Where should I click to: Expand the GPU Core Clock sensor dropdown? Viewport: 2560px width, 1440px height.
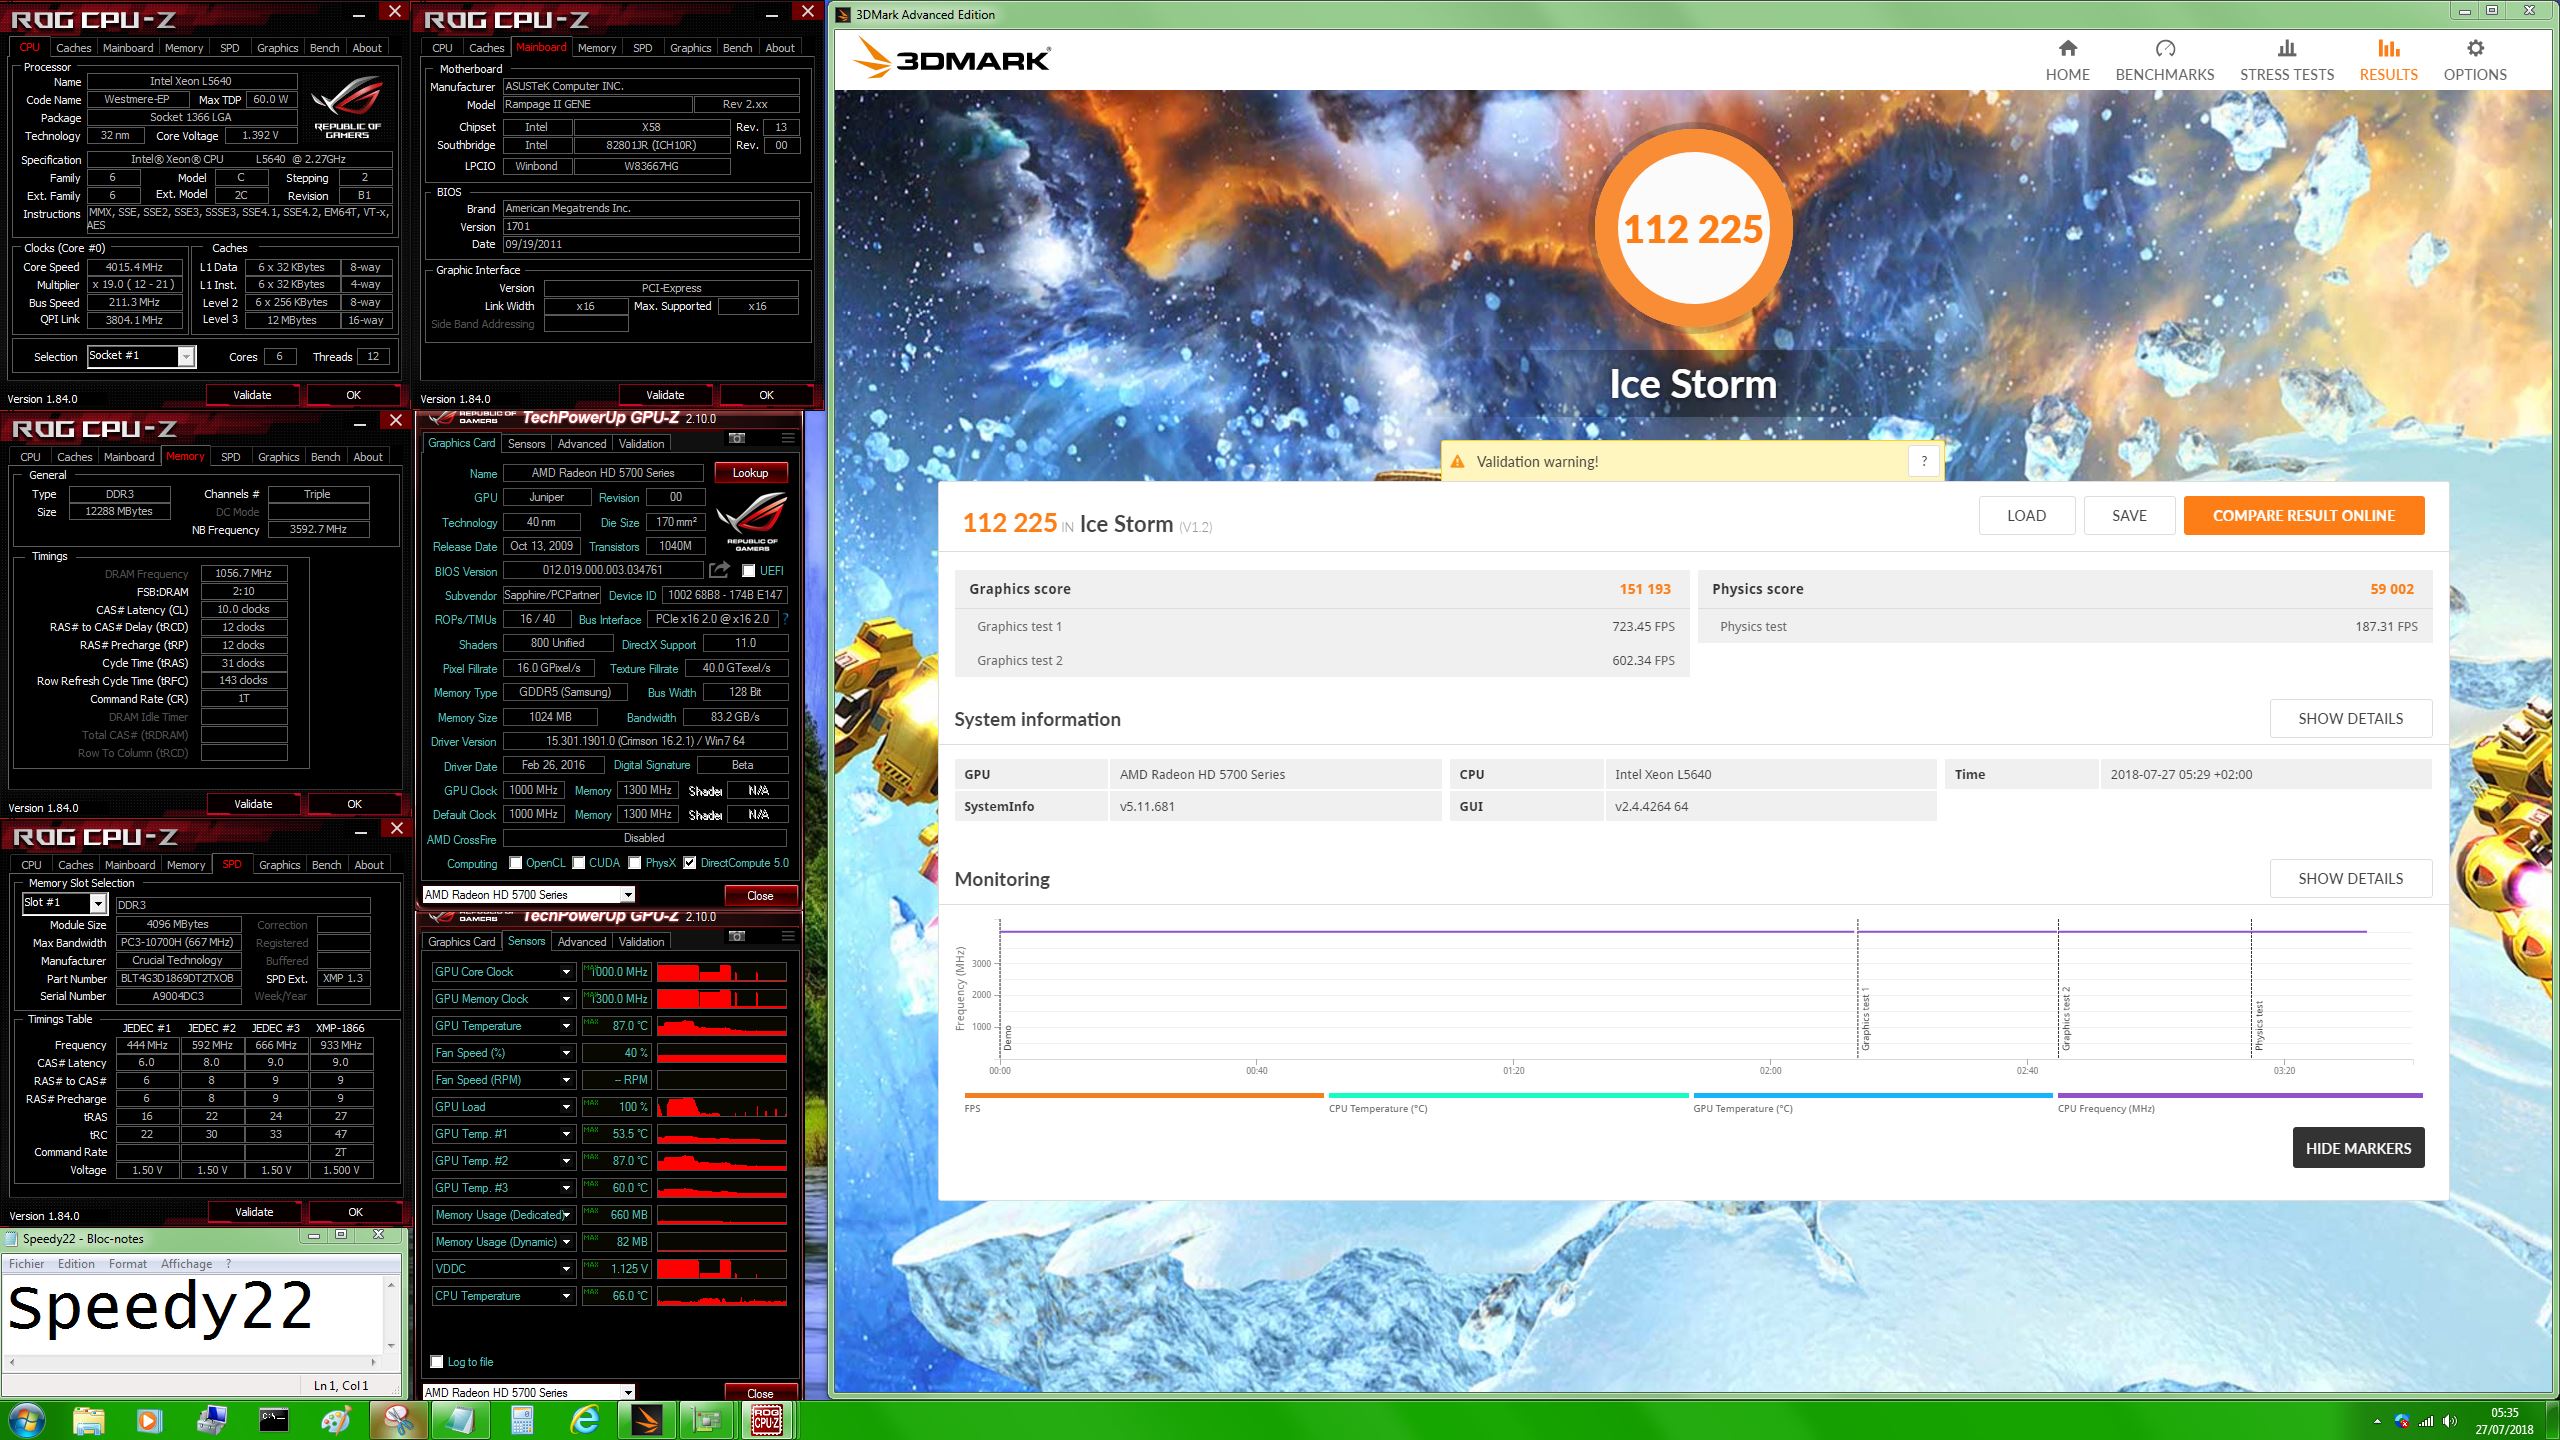click(x=565, y=972)
